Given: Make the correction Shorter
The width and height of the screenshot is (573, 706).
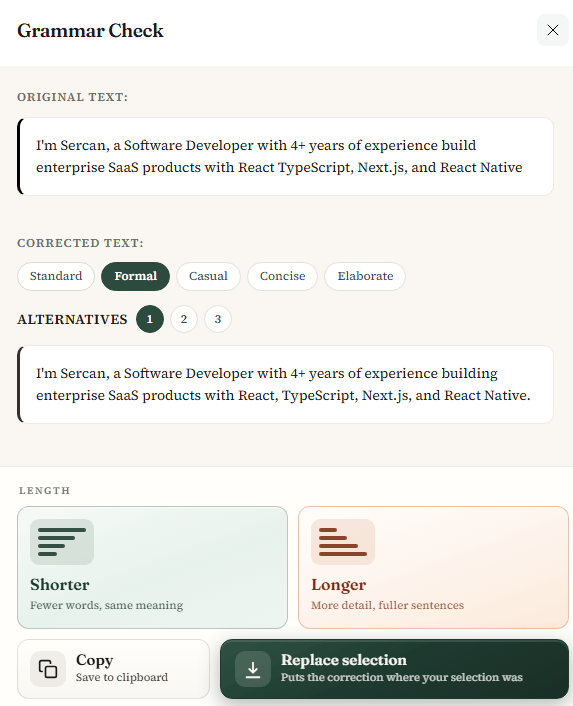Looking at the screenshot, I should pyautogui.click(x=152, y=567).
